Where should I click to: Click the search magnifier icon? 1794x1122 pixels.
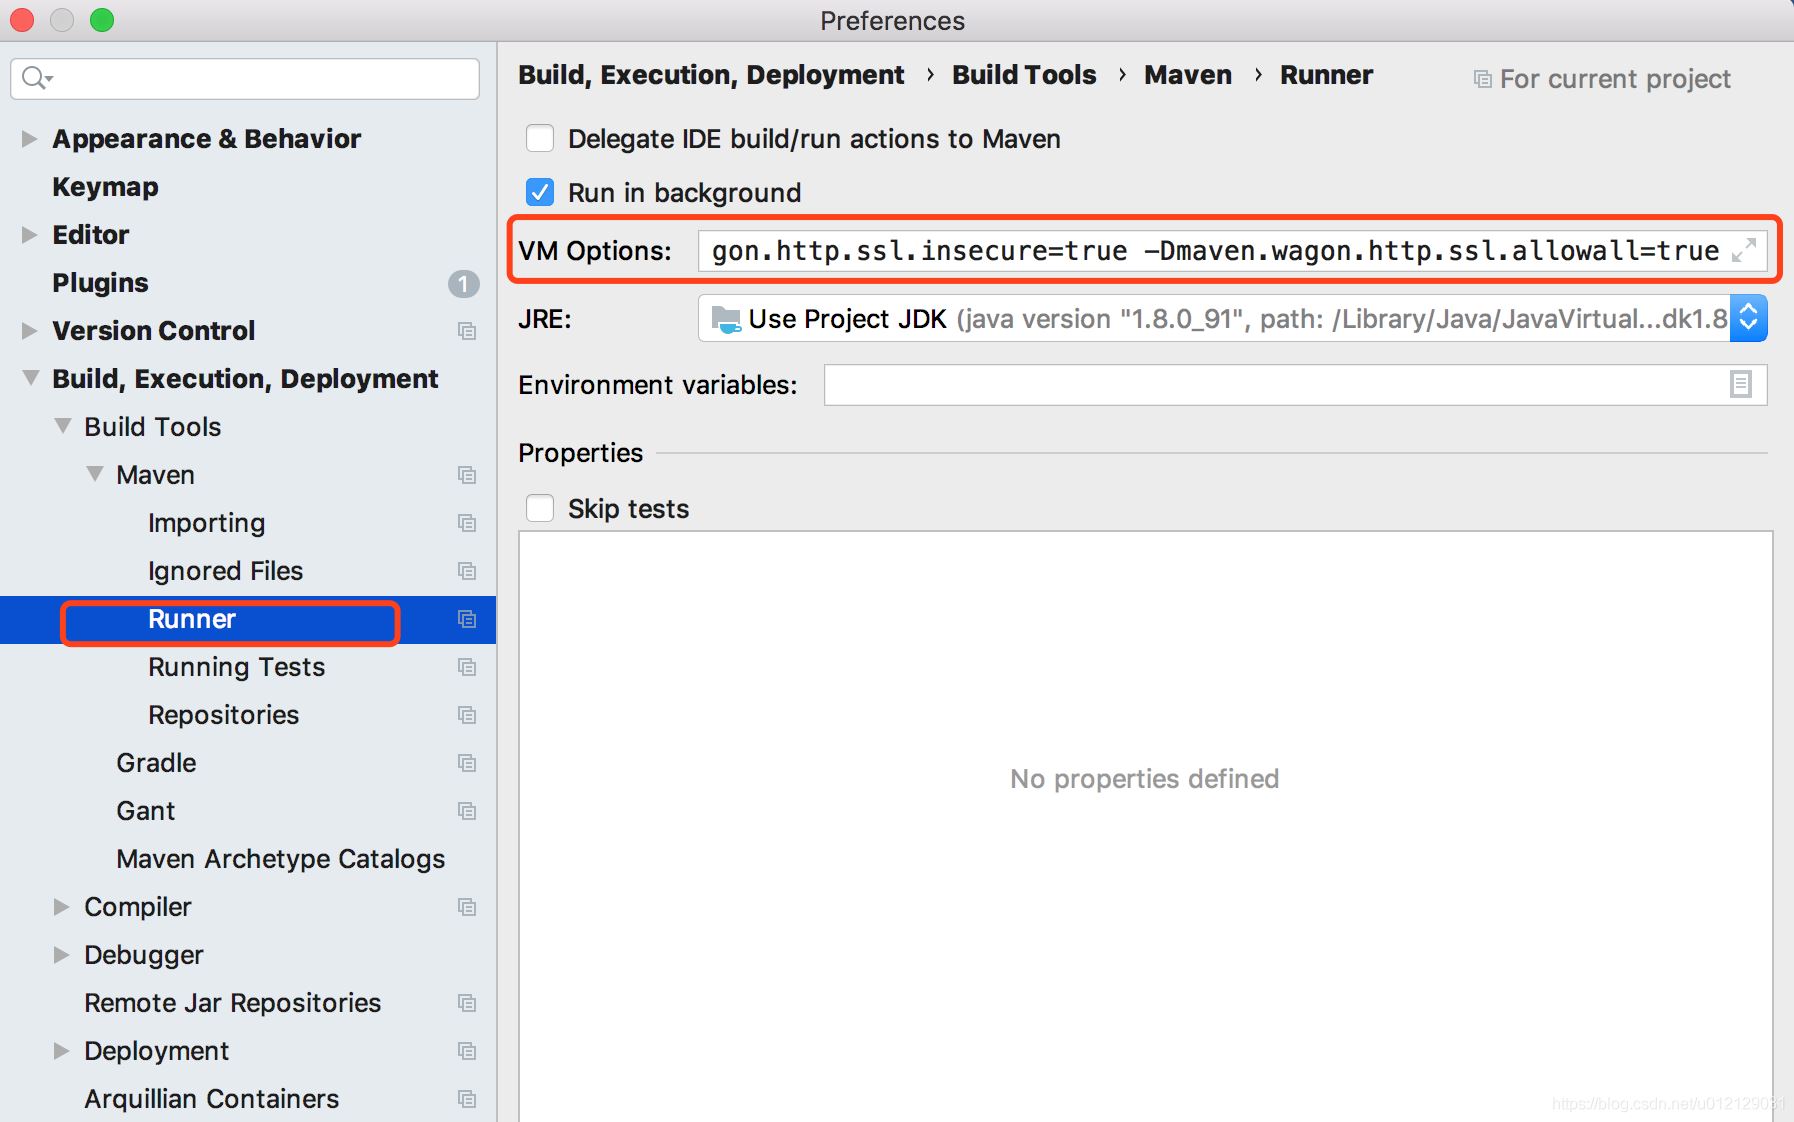click(36, 78)
